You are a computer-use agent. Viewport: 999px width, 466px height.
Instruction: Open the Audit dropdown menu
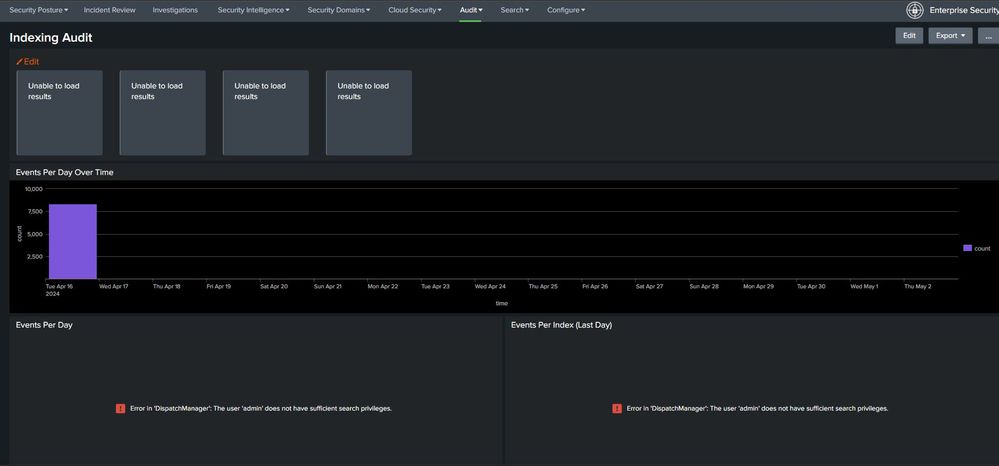(471, 10)
